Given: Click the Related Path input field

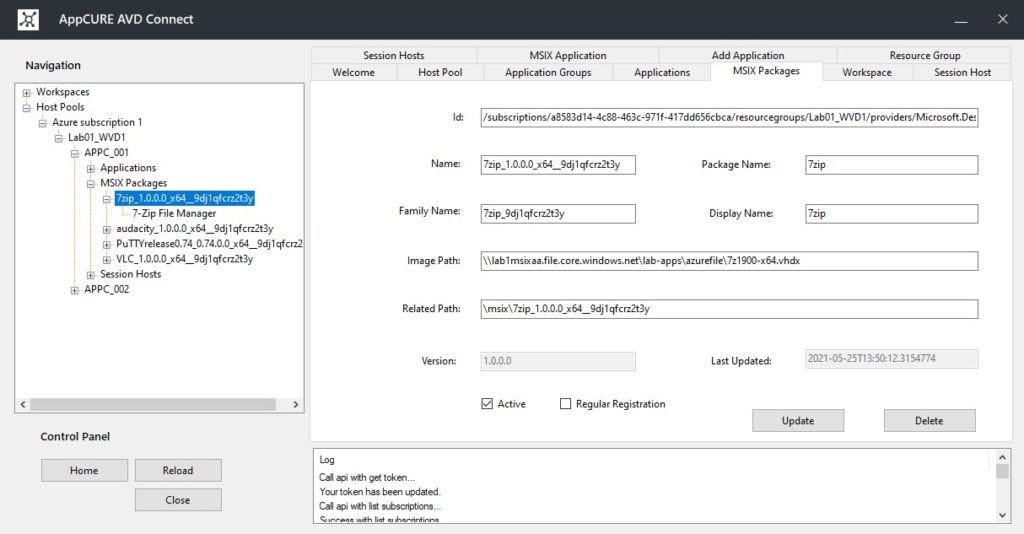Looking at the screenshot, I should (x=729, y=309).
